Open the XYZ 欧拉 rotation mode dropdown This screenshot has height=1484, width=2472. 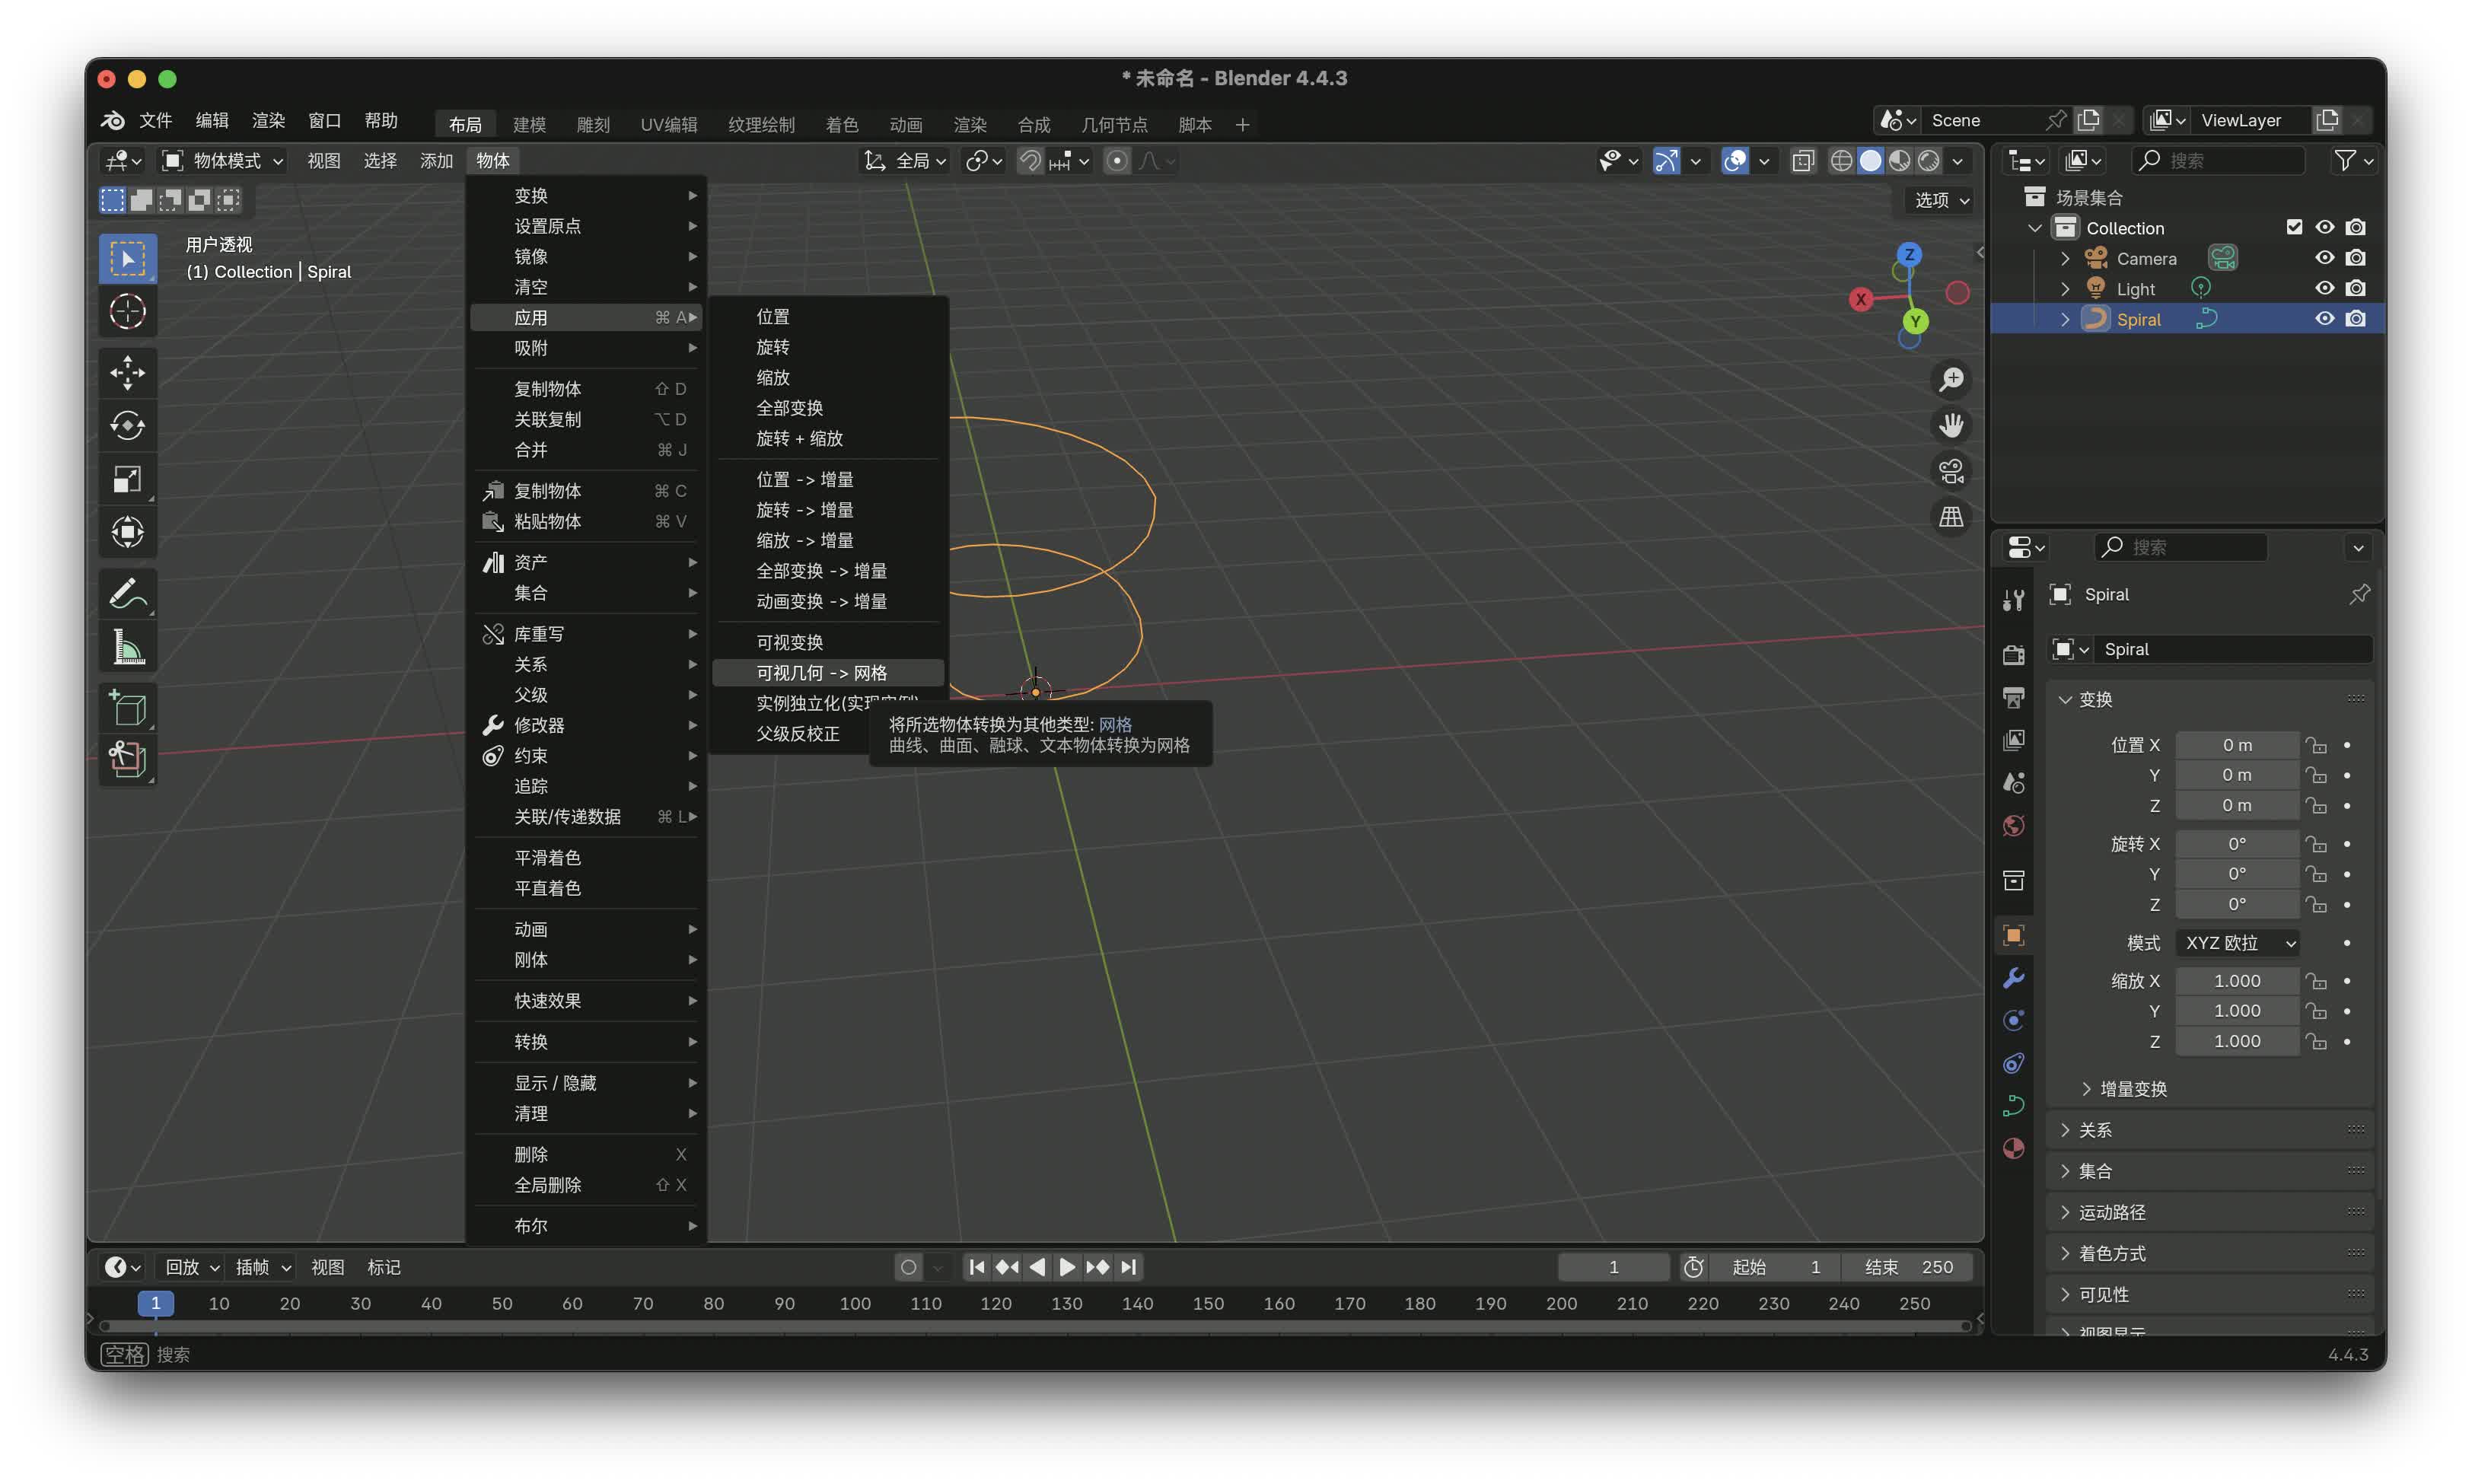(x=2237, y=943)
